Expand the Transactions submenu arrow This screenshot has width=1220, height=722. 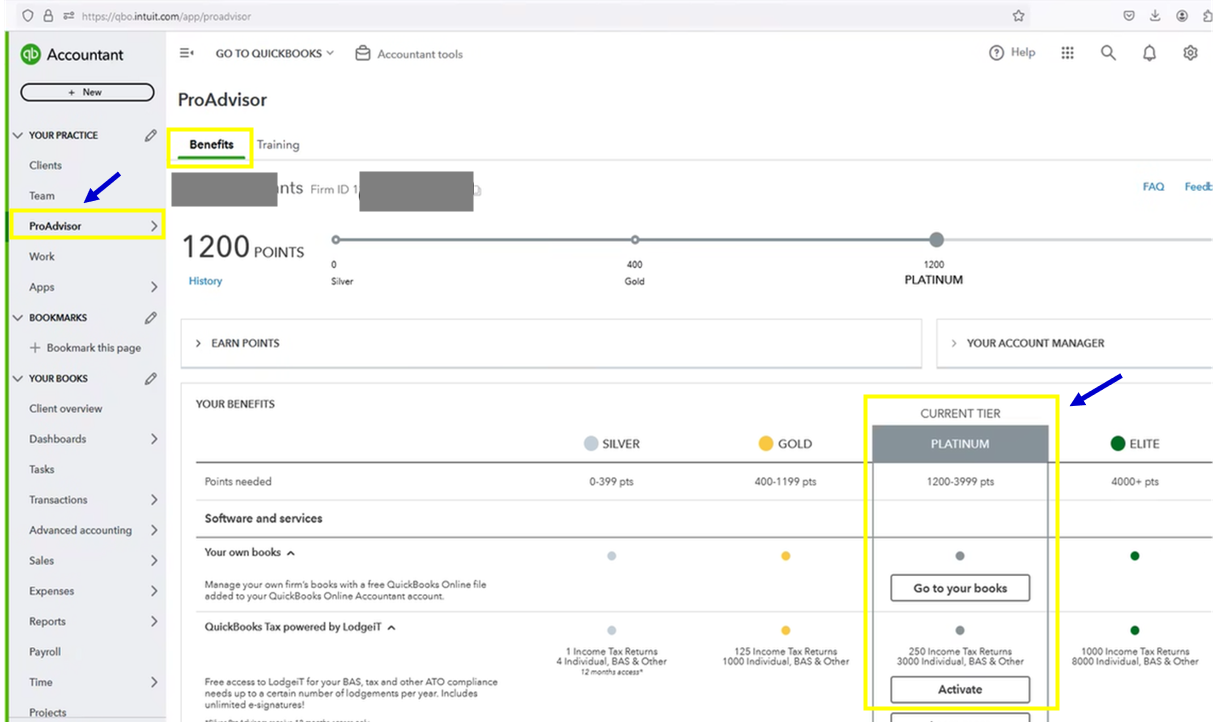[154, 500]
